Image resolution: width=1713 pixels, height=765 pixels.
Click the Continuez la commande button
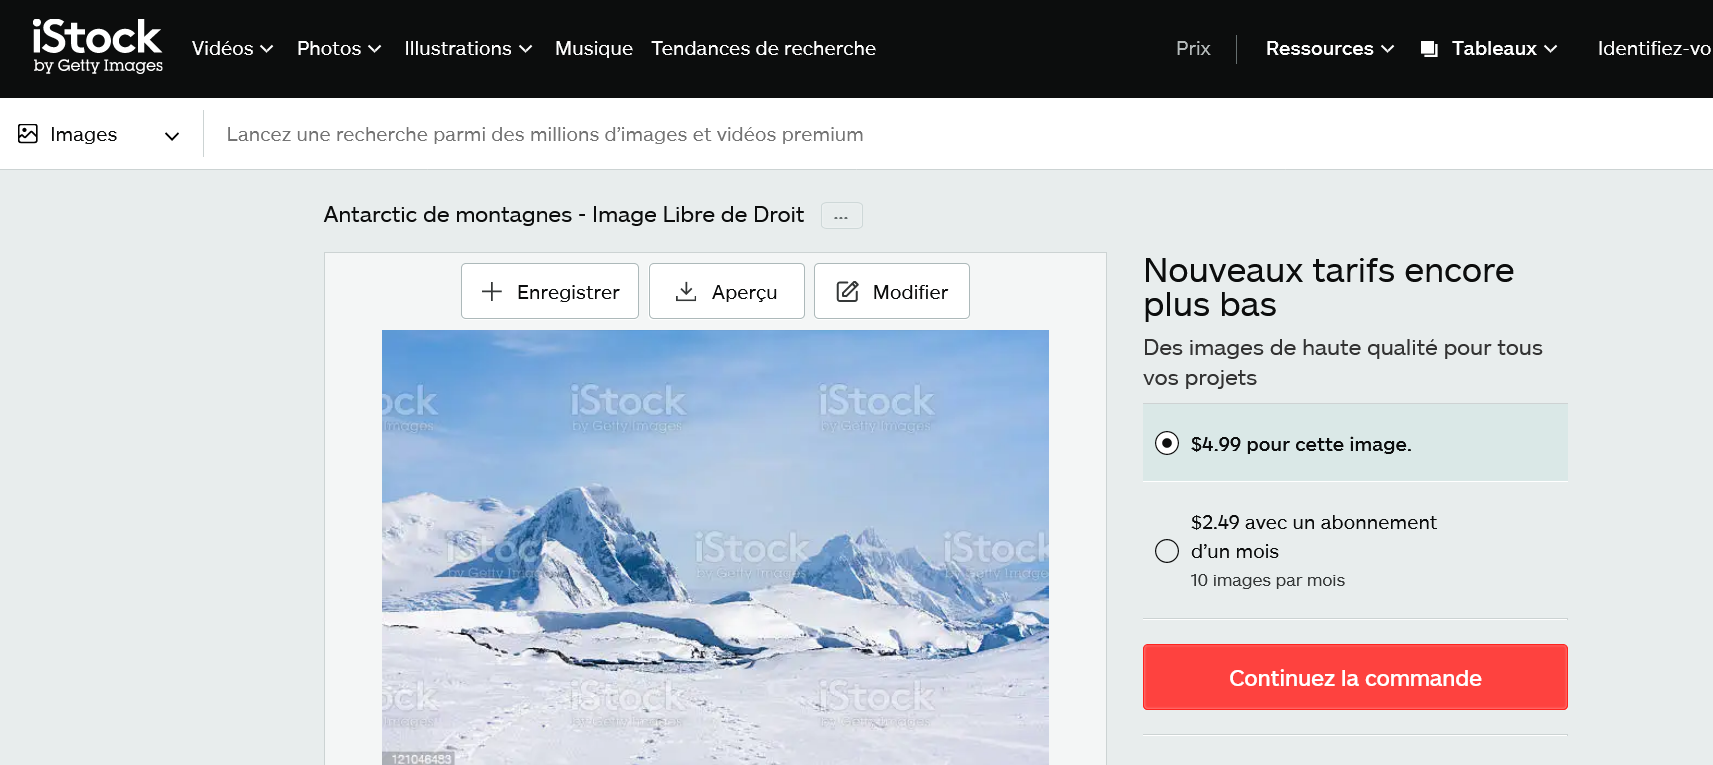click(1355, 677)
